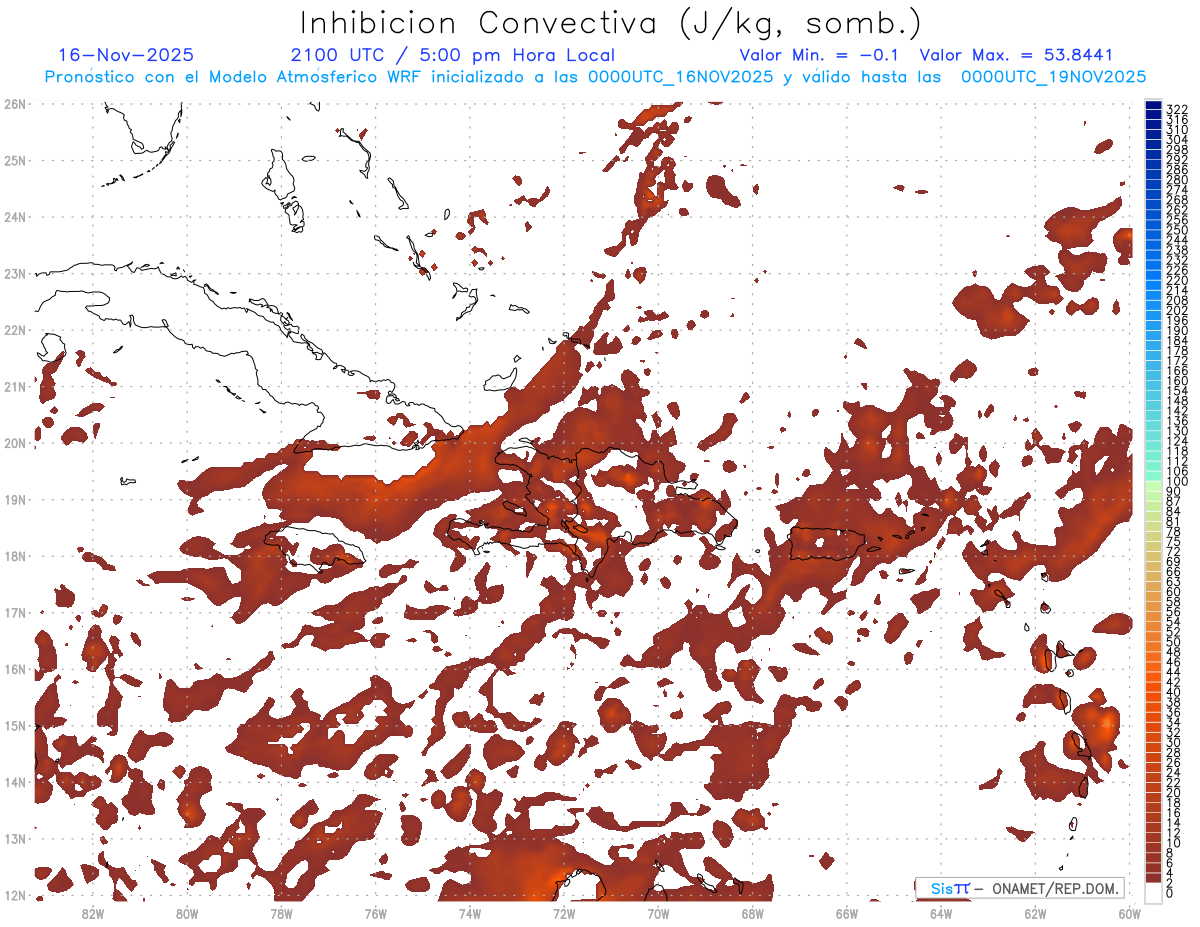Viewport: 1200px width, 927px height.
Task: Click the 22N latitude label
Action: pos(15,330)
